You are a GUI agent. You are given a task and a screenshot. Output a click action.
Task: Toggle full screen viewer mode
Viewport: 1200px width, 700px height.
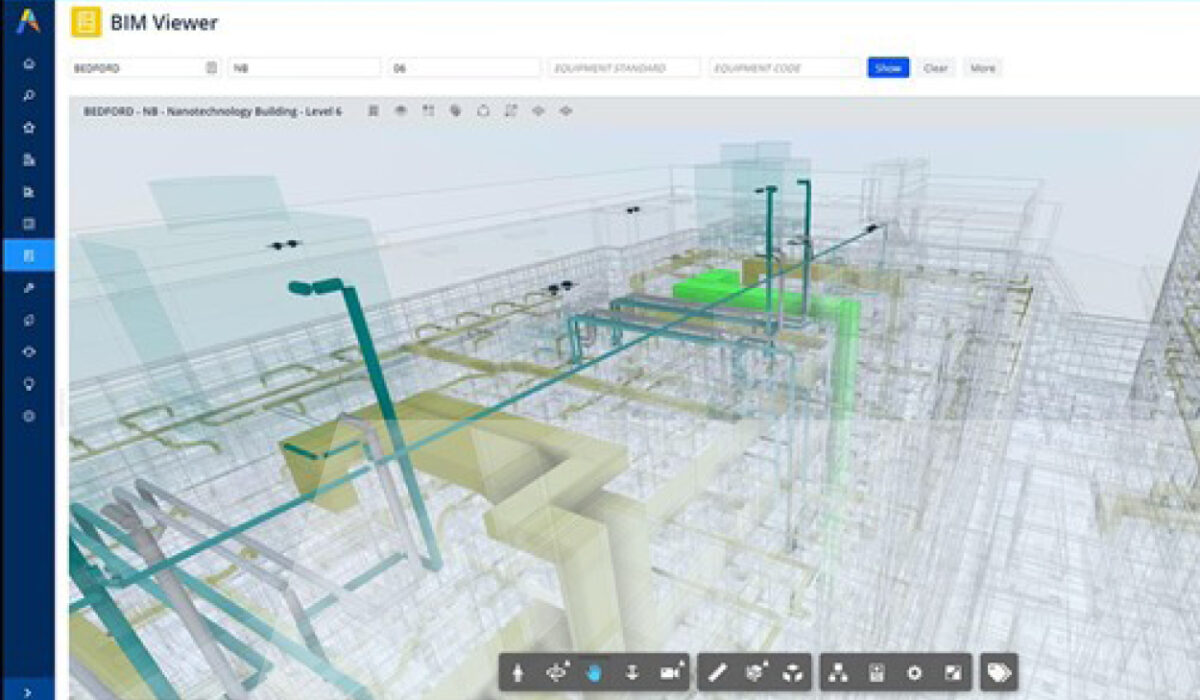pos(951,673)
